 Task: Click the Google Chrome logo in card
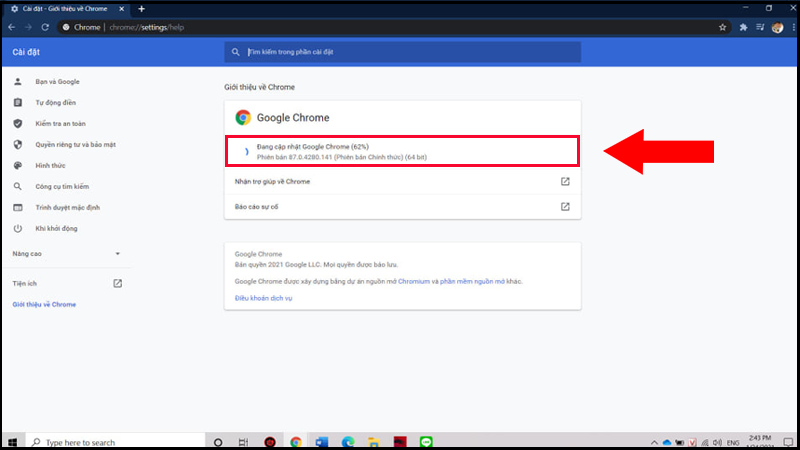click(x=243, y=117)
